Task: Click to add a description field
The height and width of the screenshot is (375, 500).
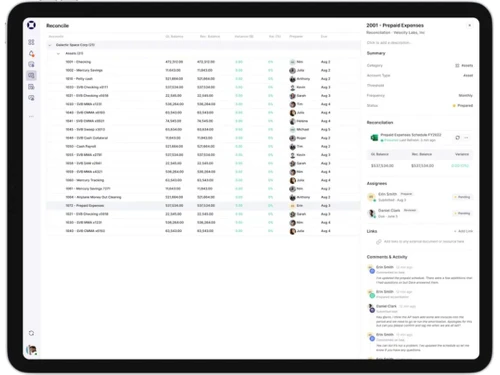Action: [389, 43]
